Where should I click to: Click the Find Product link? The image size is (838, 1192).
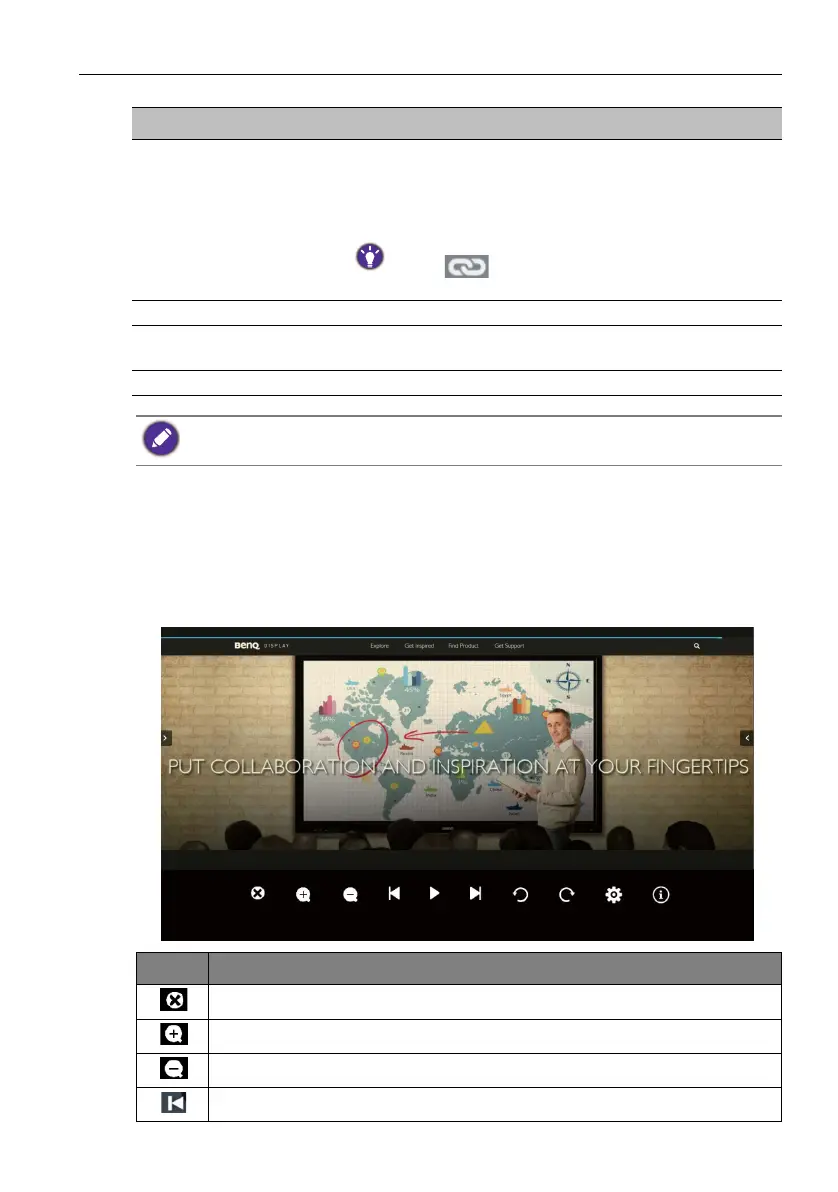[463, 646]
